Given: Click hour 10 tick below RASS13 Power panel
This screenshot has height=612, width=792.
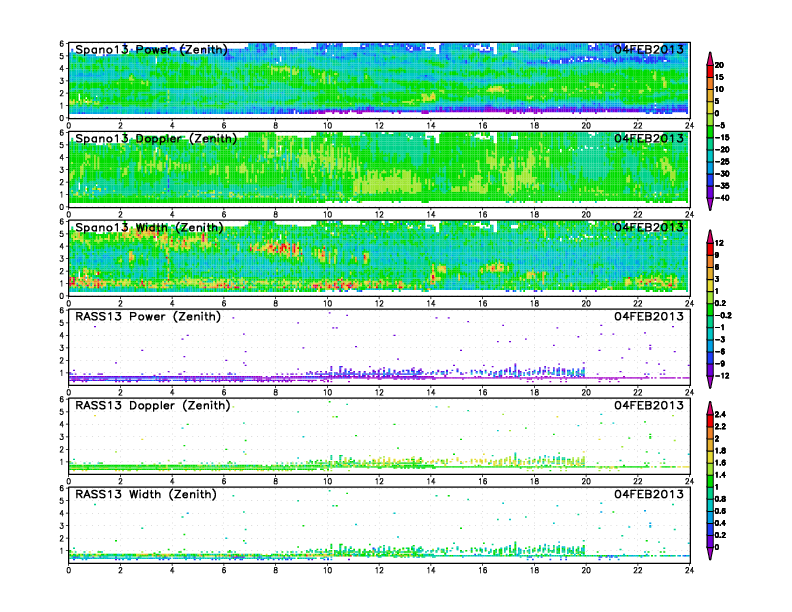Looking at the screenshot, I should (327, 392).
